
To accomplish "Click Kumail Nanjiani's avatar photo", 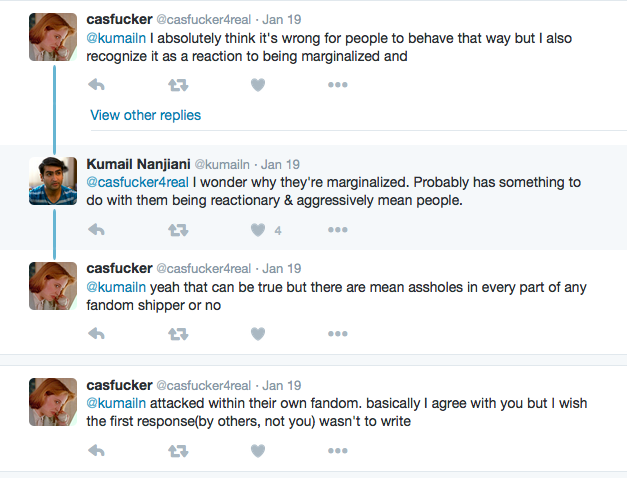I will pos(53,181).
